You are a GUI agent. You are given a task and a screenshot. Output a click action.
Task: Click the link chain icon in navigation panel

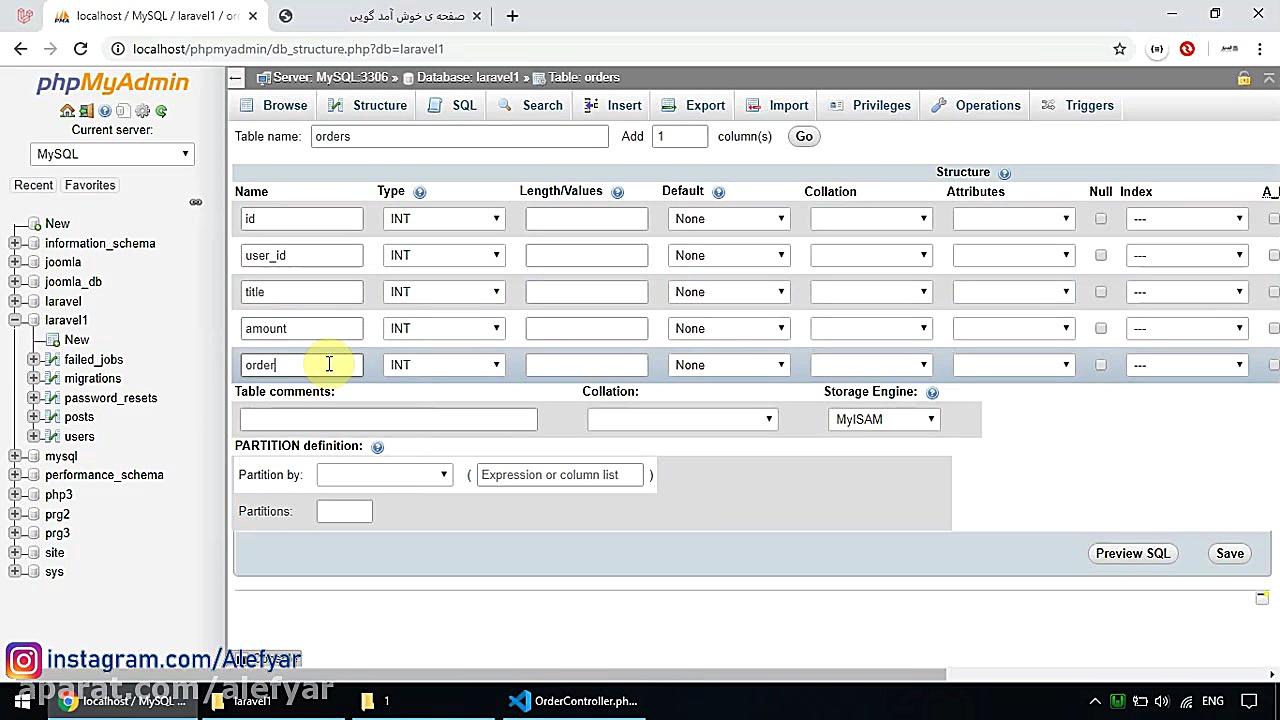click(x=196, y=202)
